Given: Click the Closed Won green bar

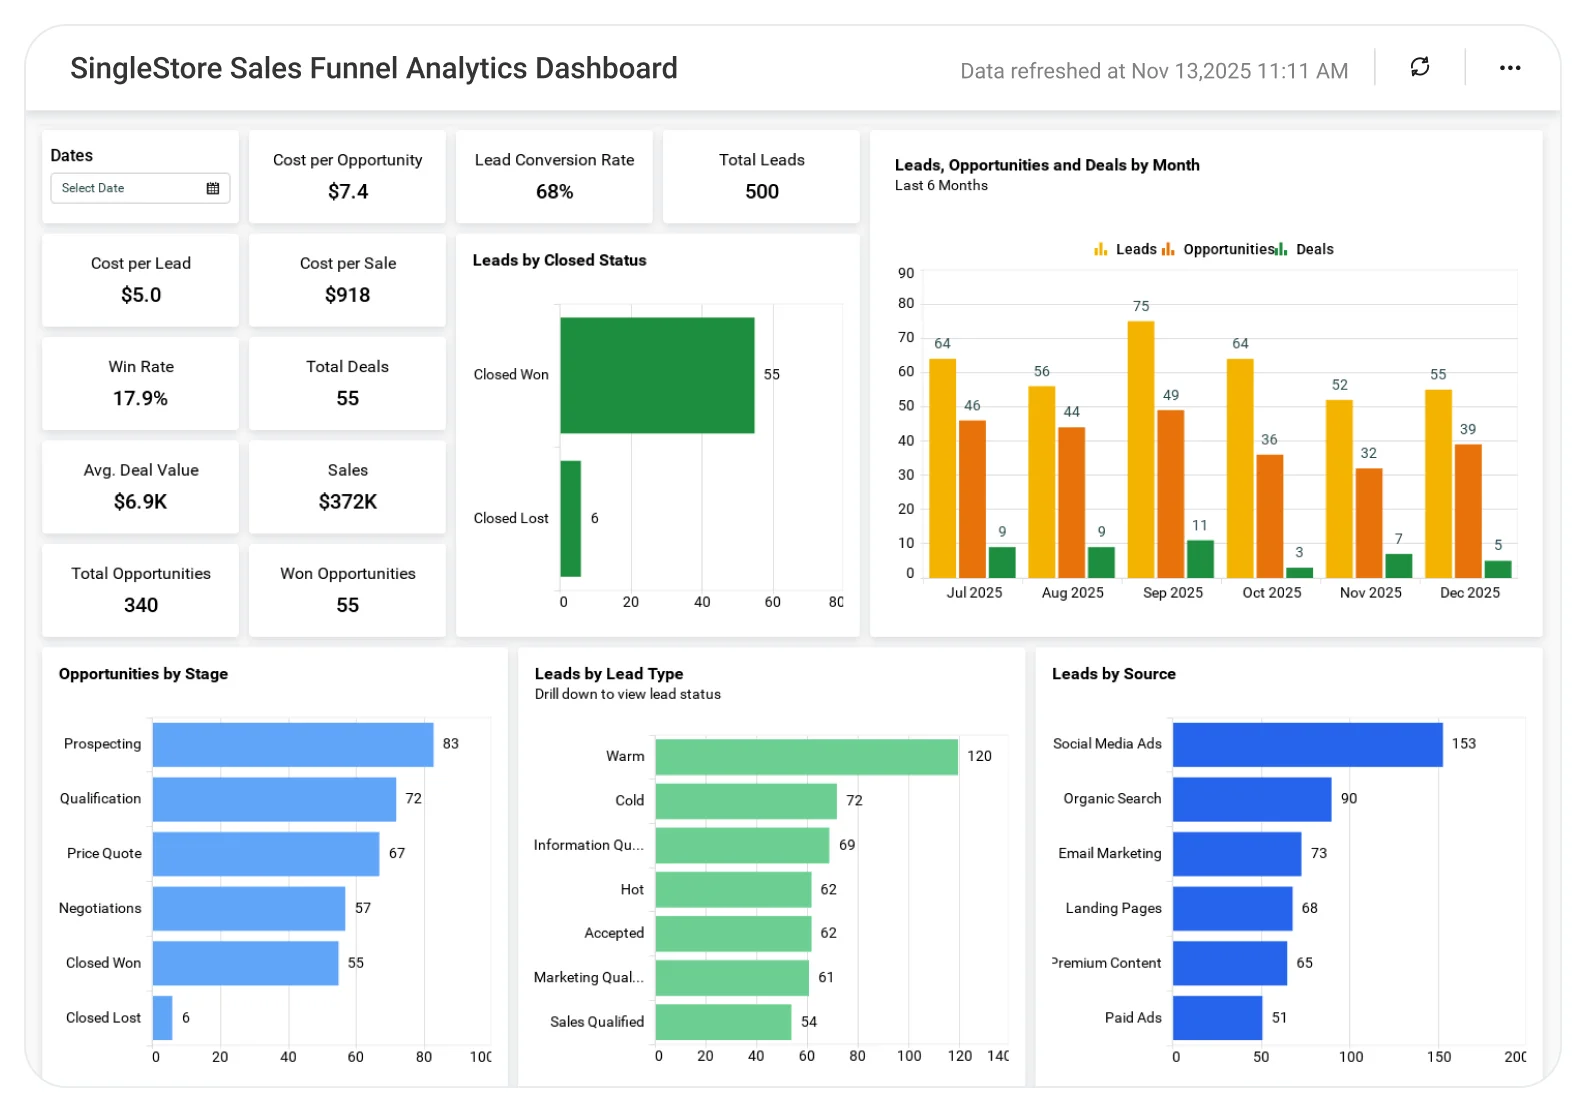Looking at the screenshot, I should click(x=657, y=375).
